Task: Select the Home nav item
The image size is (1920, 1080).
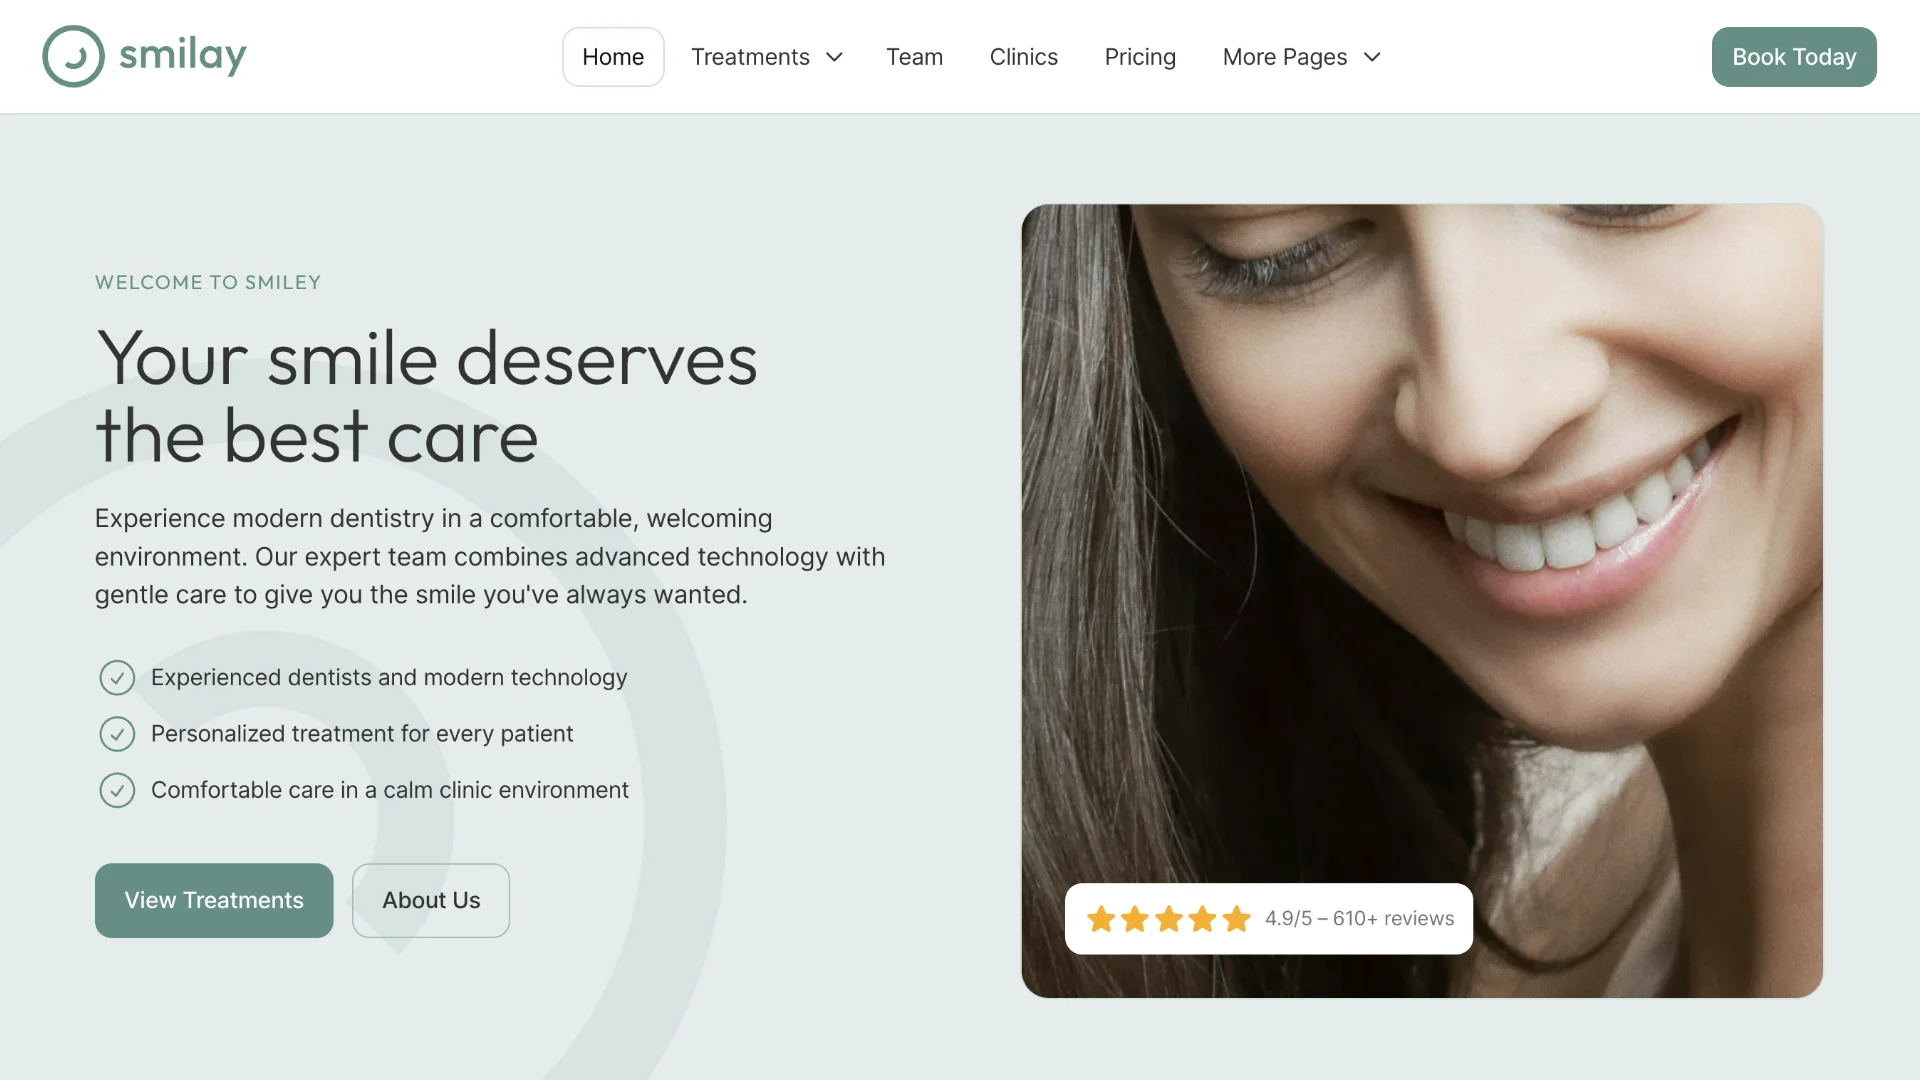Action: click(613, 57)
